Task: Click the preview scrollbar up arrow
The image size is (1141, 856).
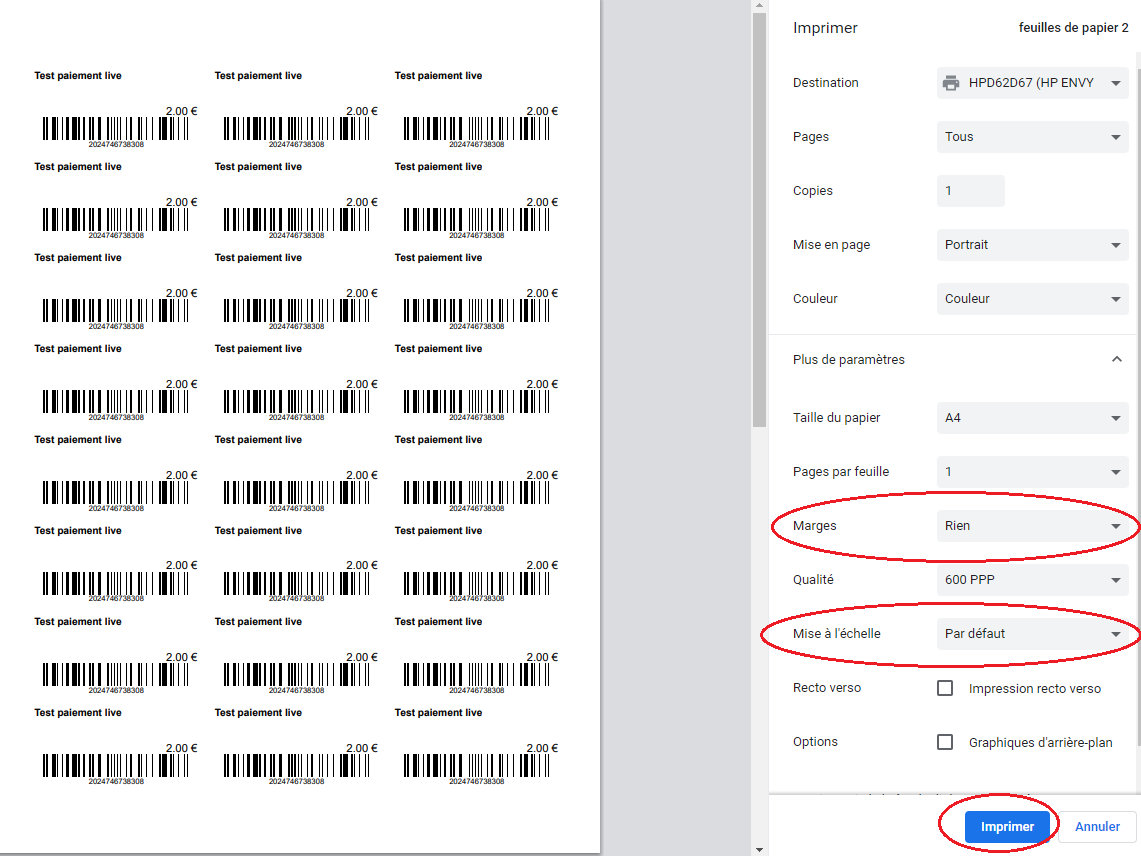Action: pyautogui.click(x=759, y=6)
